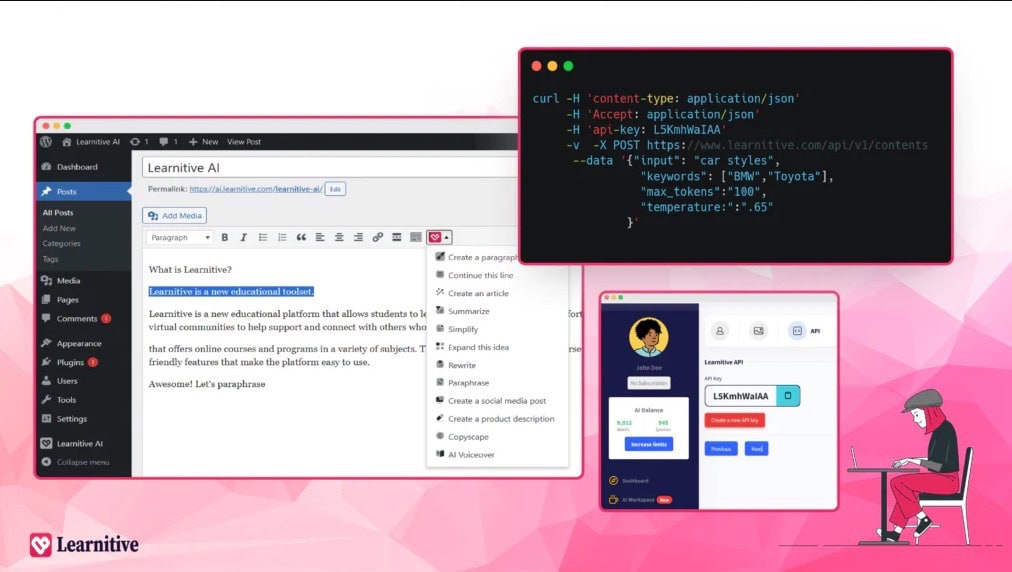Click the bulleted list icon

pos(263,238)
